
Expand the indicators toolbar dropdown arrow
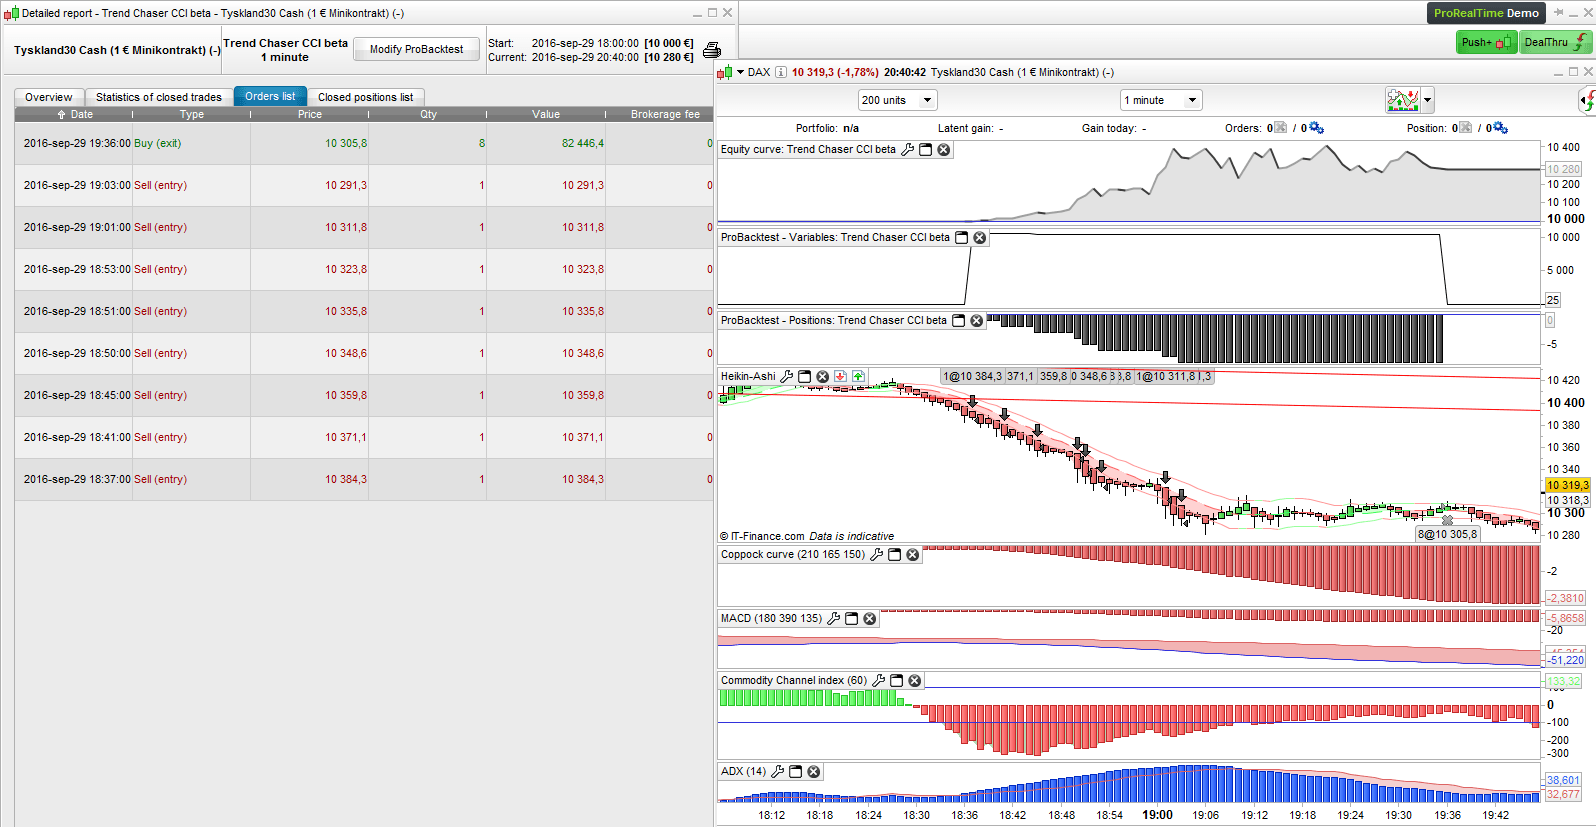coord(1427,100)
